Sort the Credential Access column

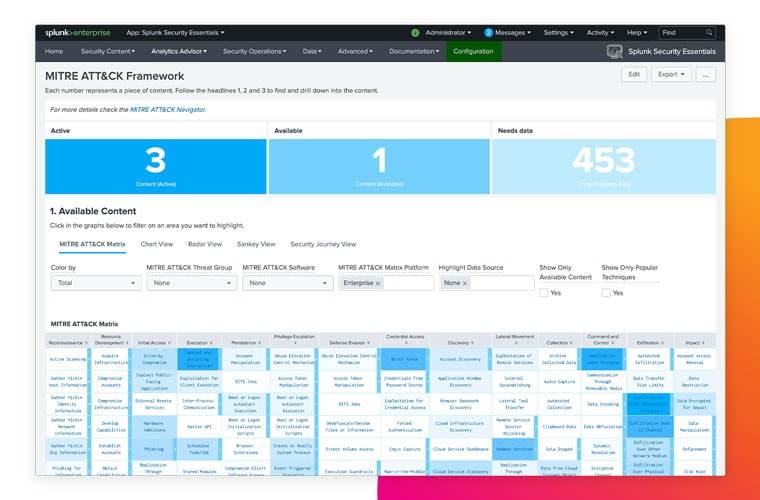coord(405,343)
